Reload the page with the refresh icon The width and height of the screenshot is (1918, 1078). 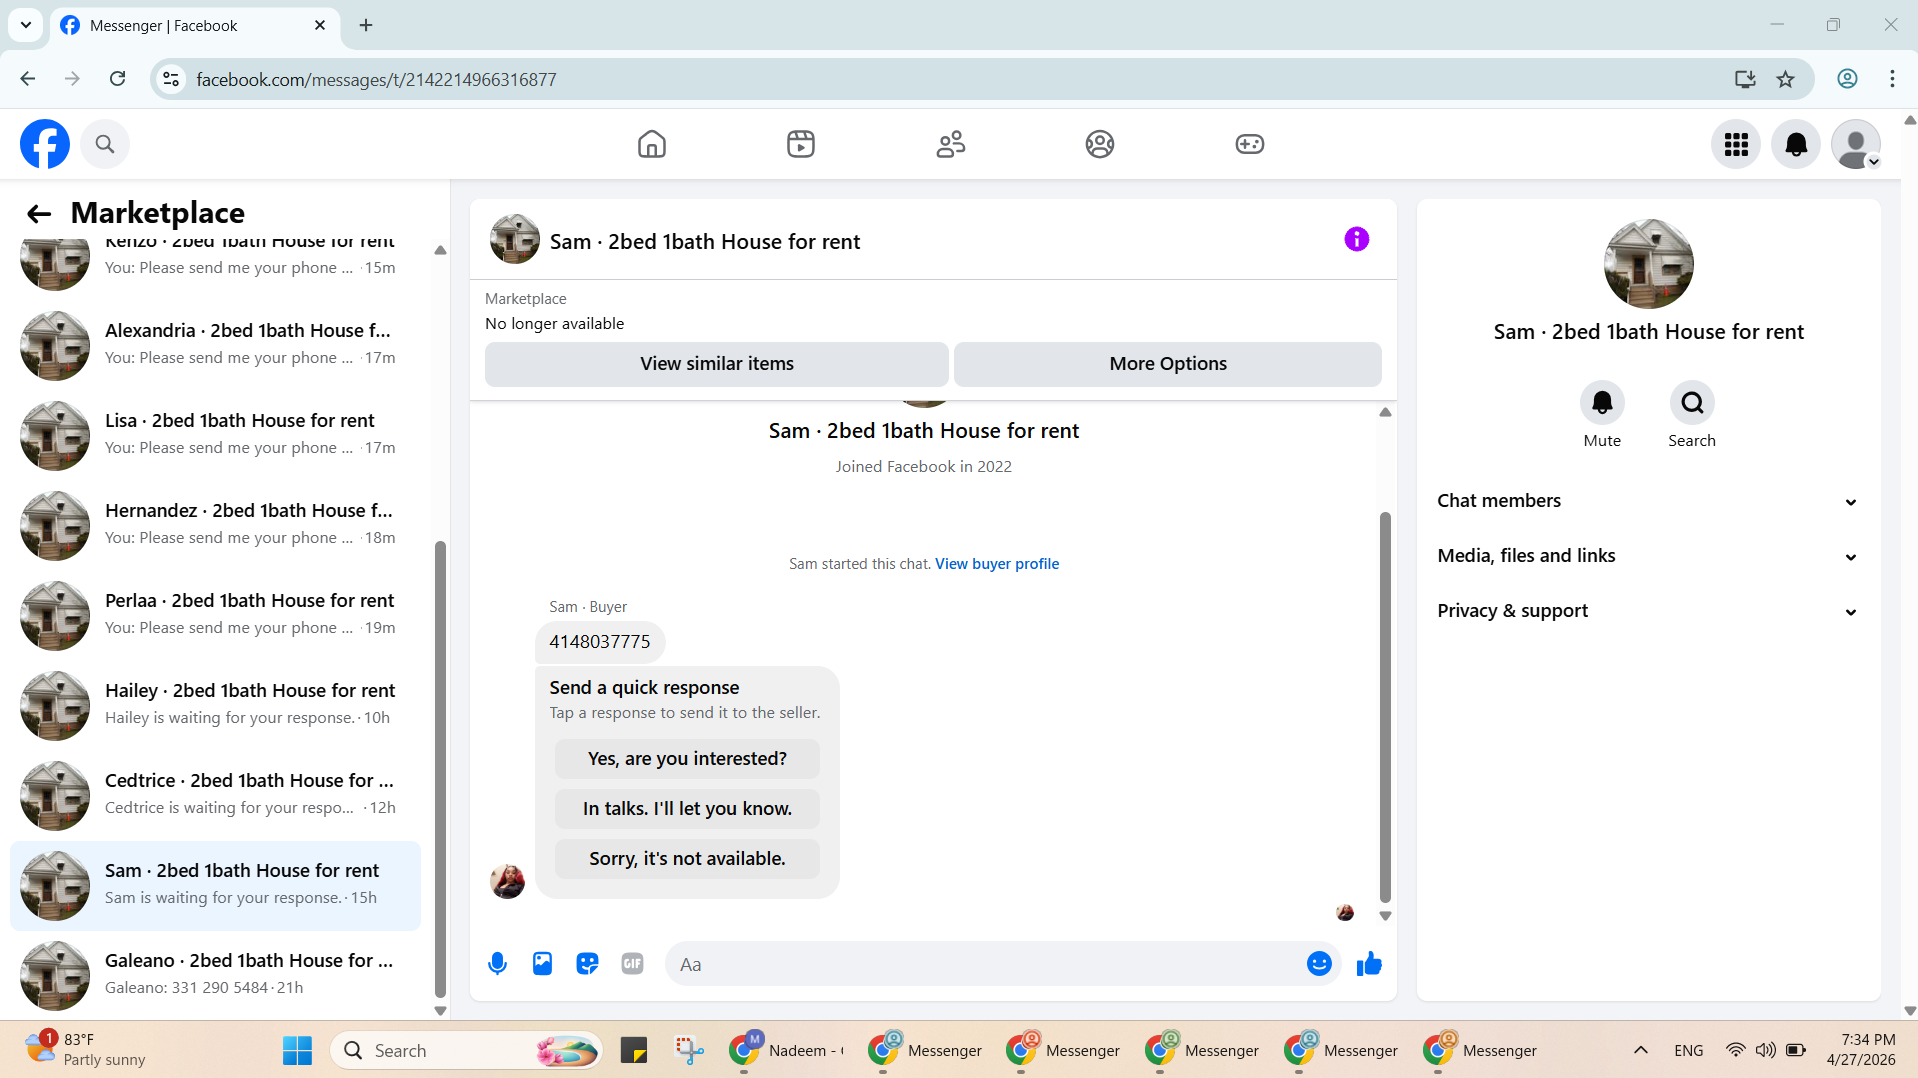point(118,79)
